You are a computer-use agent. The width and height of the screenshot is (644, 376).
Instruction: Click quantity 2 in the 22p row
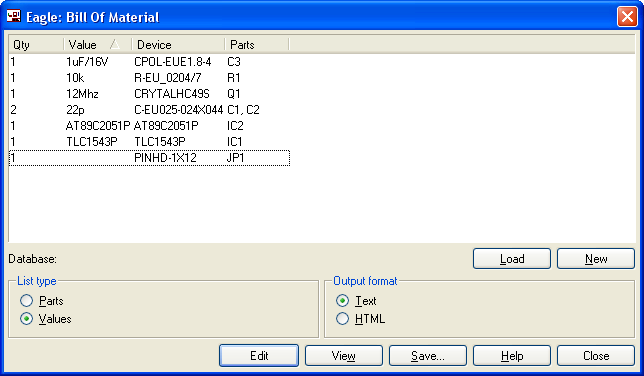pos(13,110)
